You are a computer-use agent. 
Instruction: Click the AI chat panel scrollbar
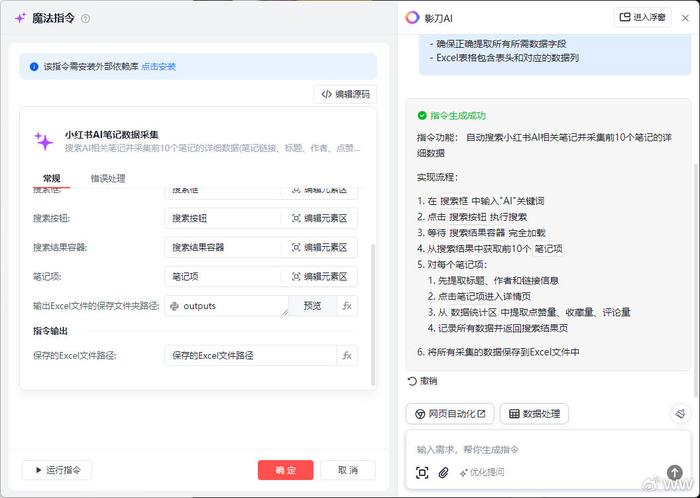(696, 281)
